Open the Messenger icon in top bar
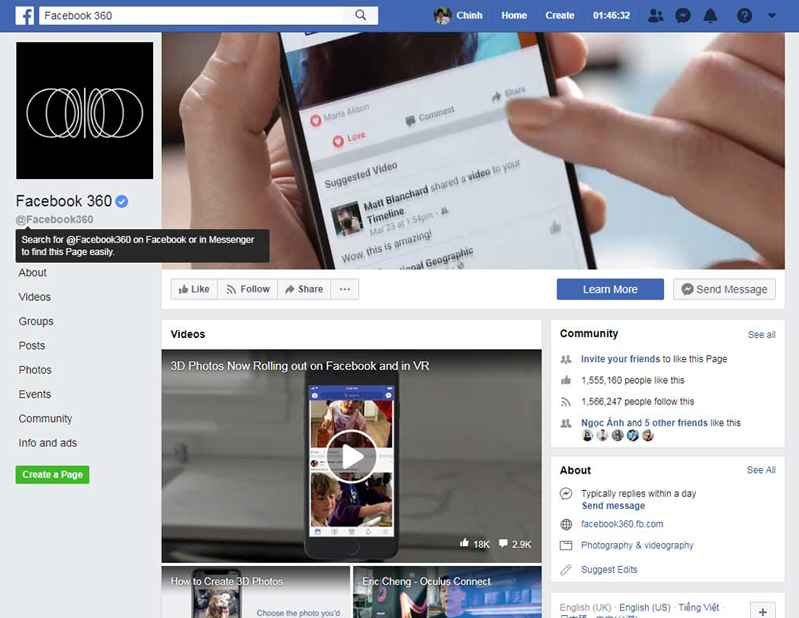Screen dimensions: 799x618 coord(683,16)
